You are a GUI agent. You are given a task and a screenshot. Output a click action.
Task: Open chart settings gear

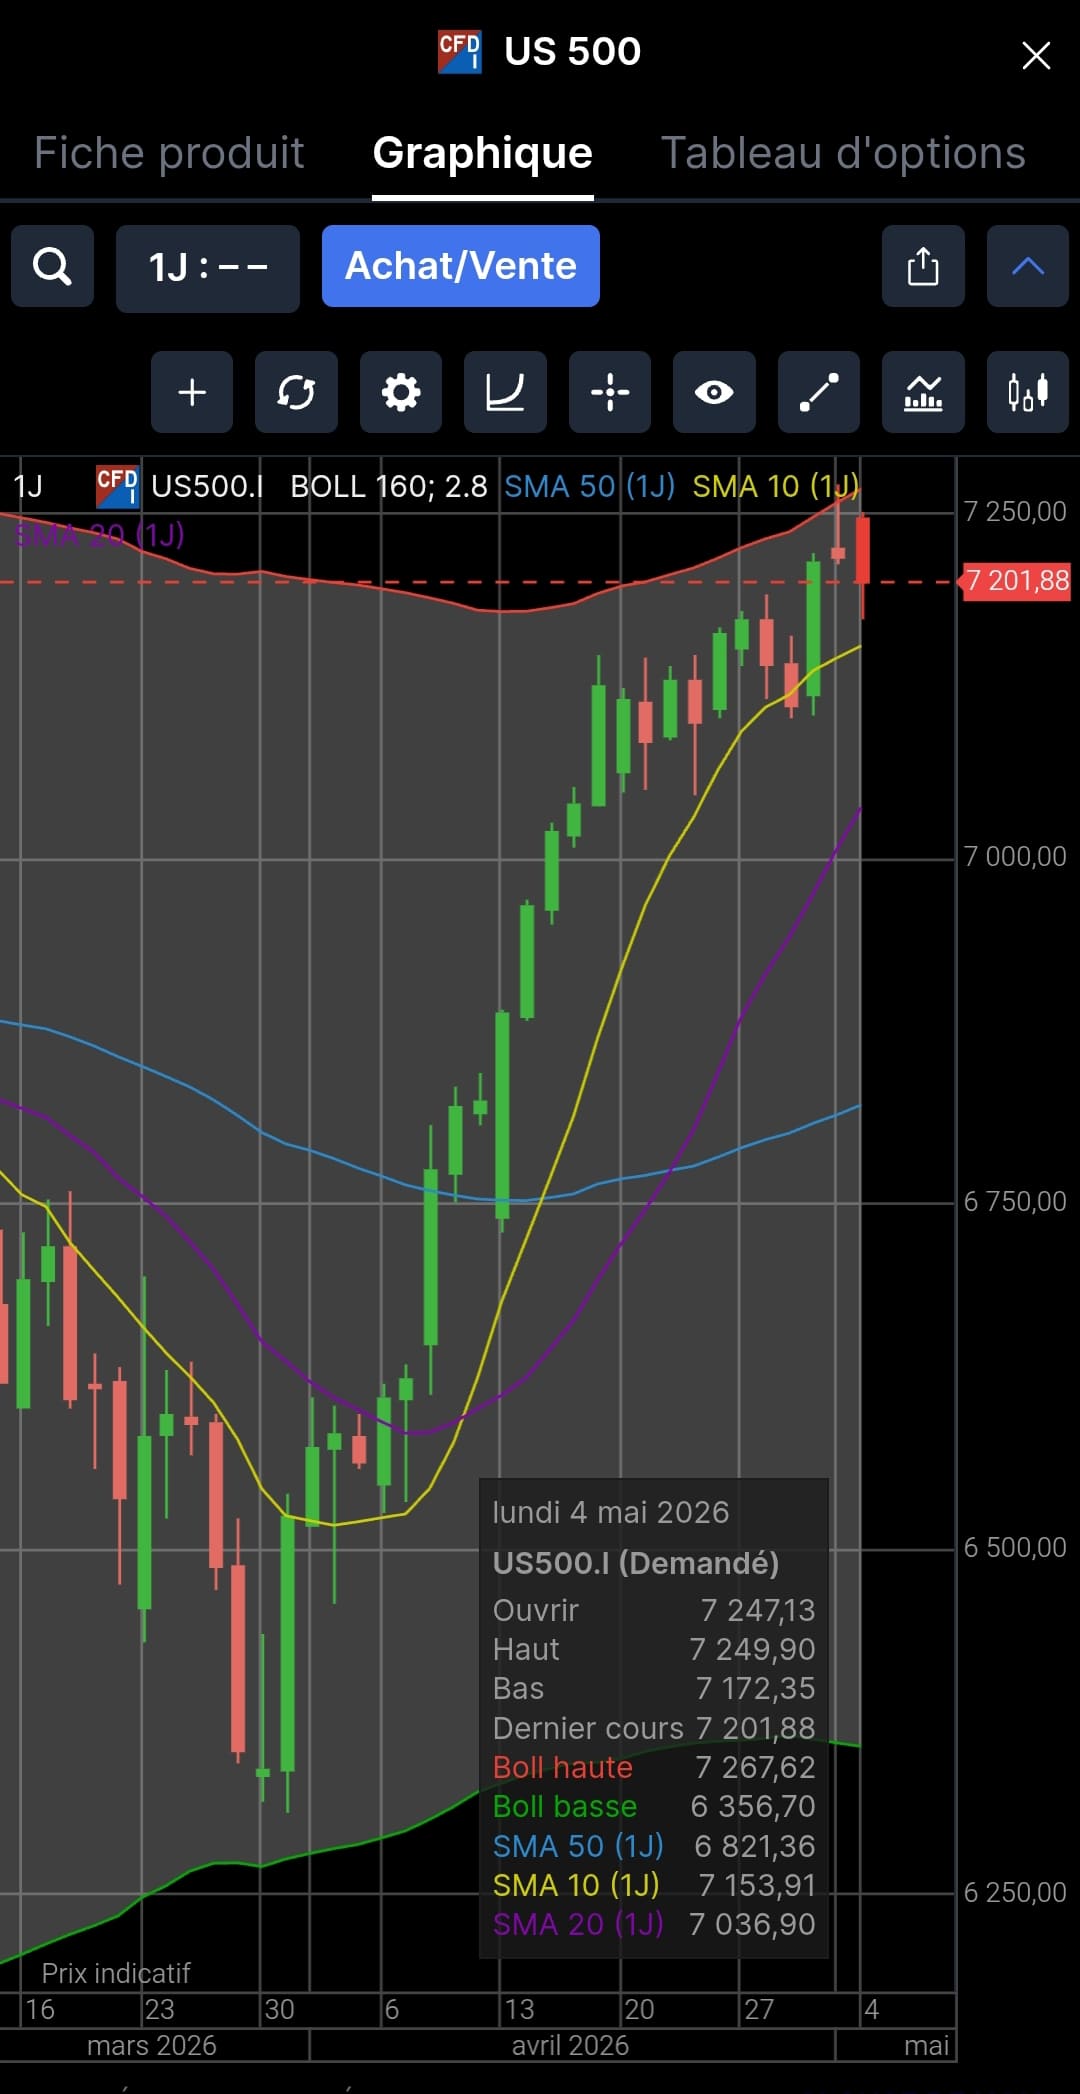tap(401, 392)
